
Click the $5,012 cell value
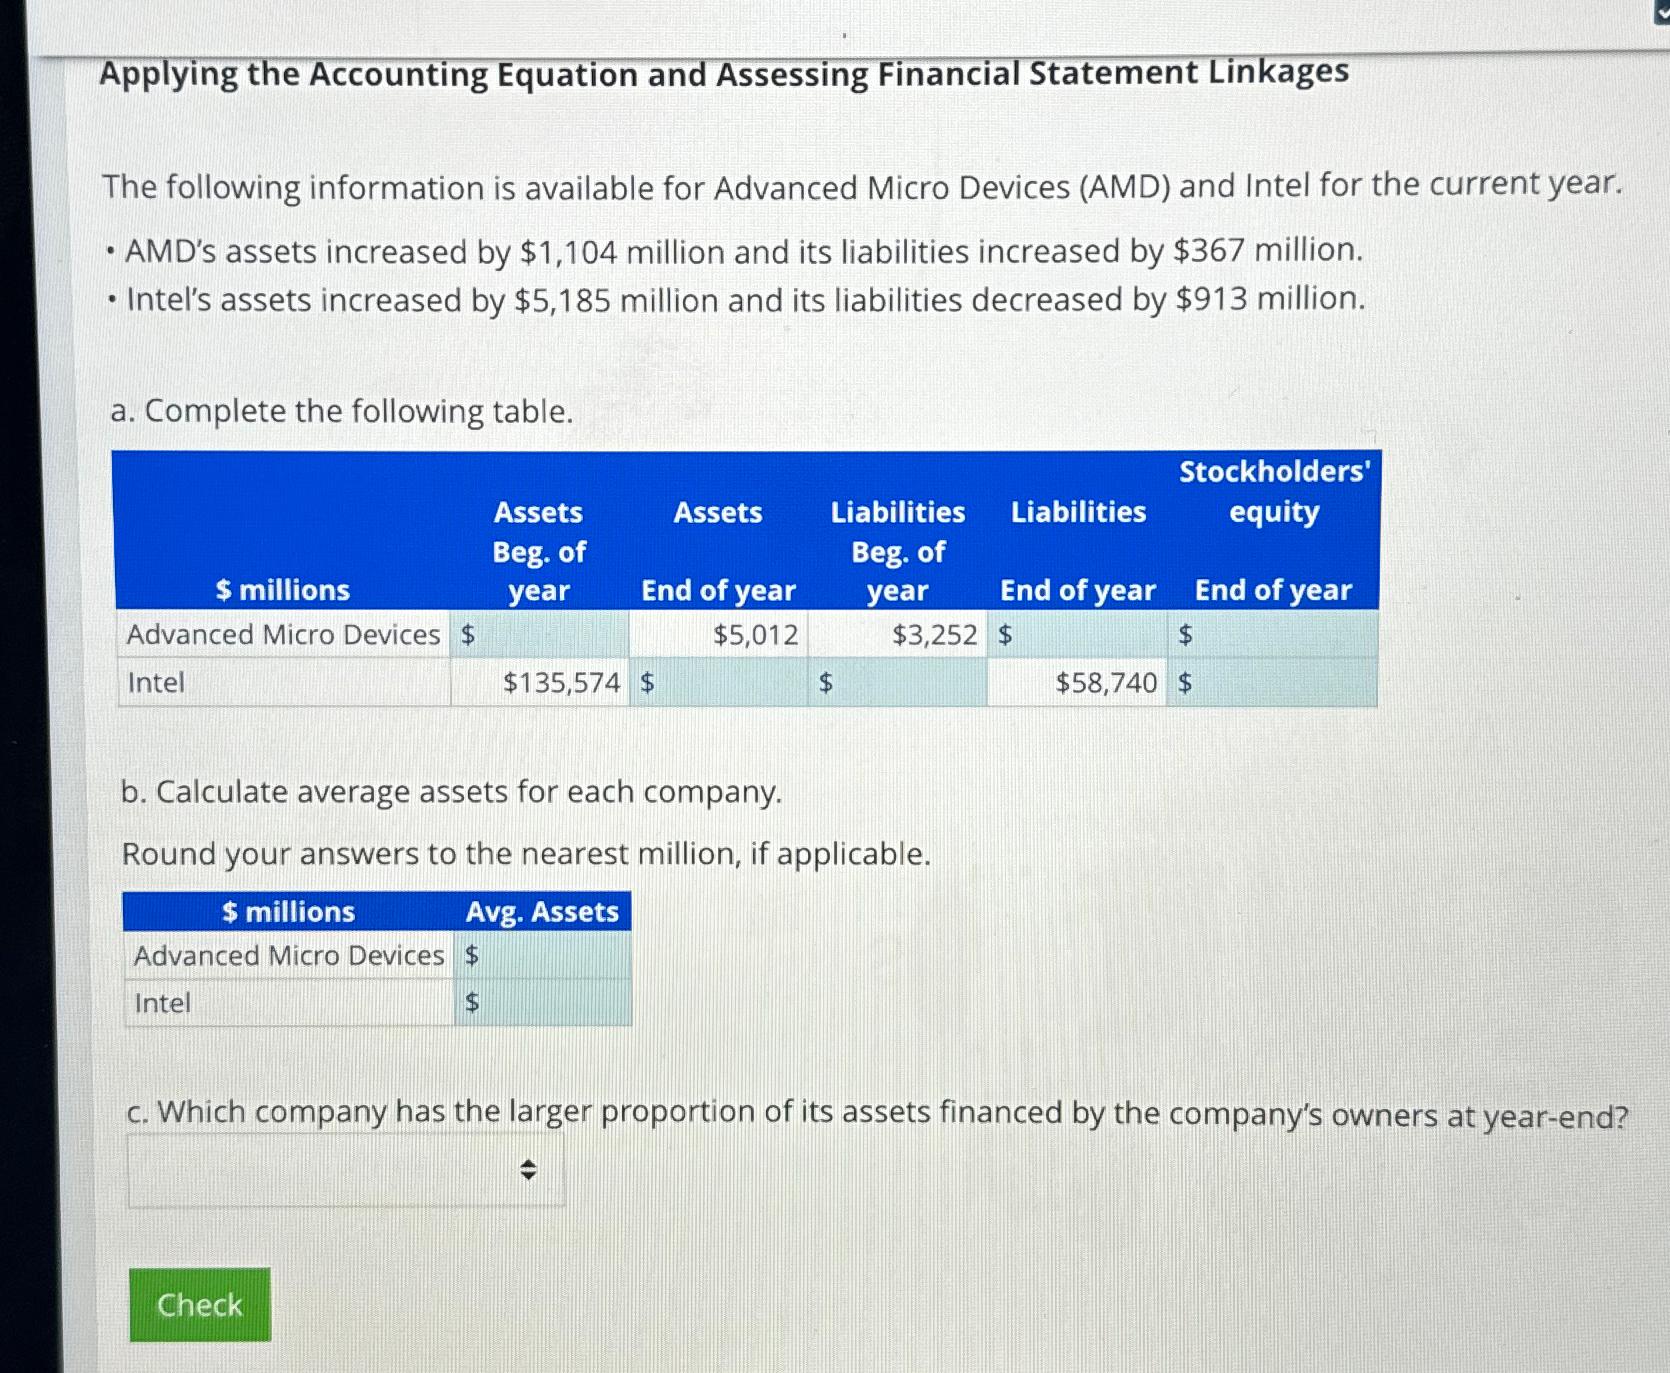752,635
